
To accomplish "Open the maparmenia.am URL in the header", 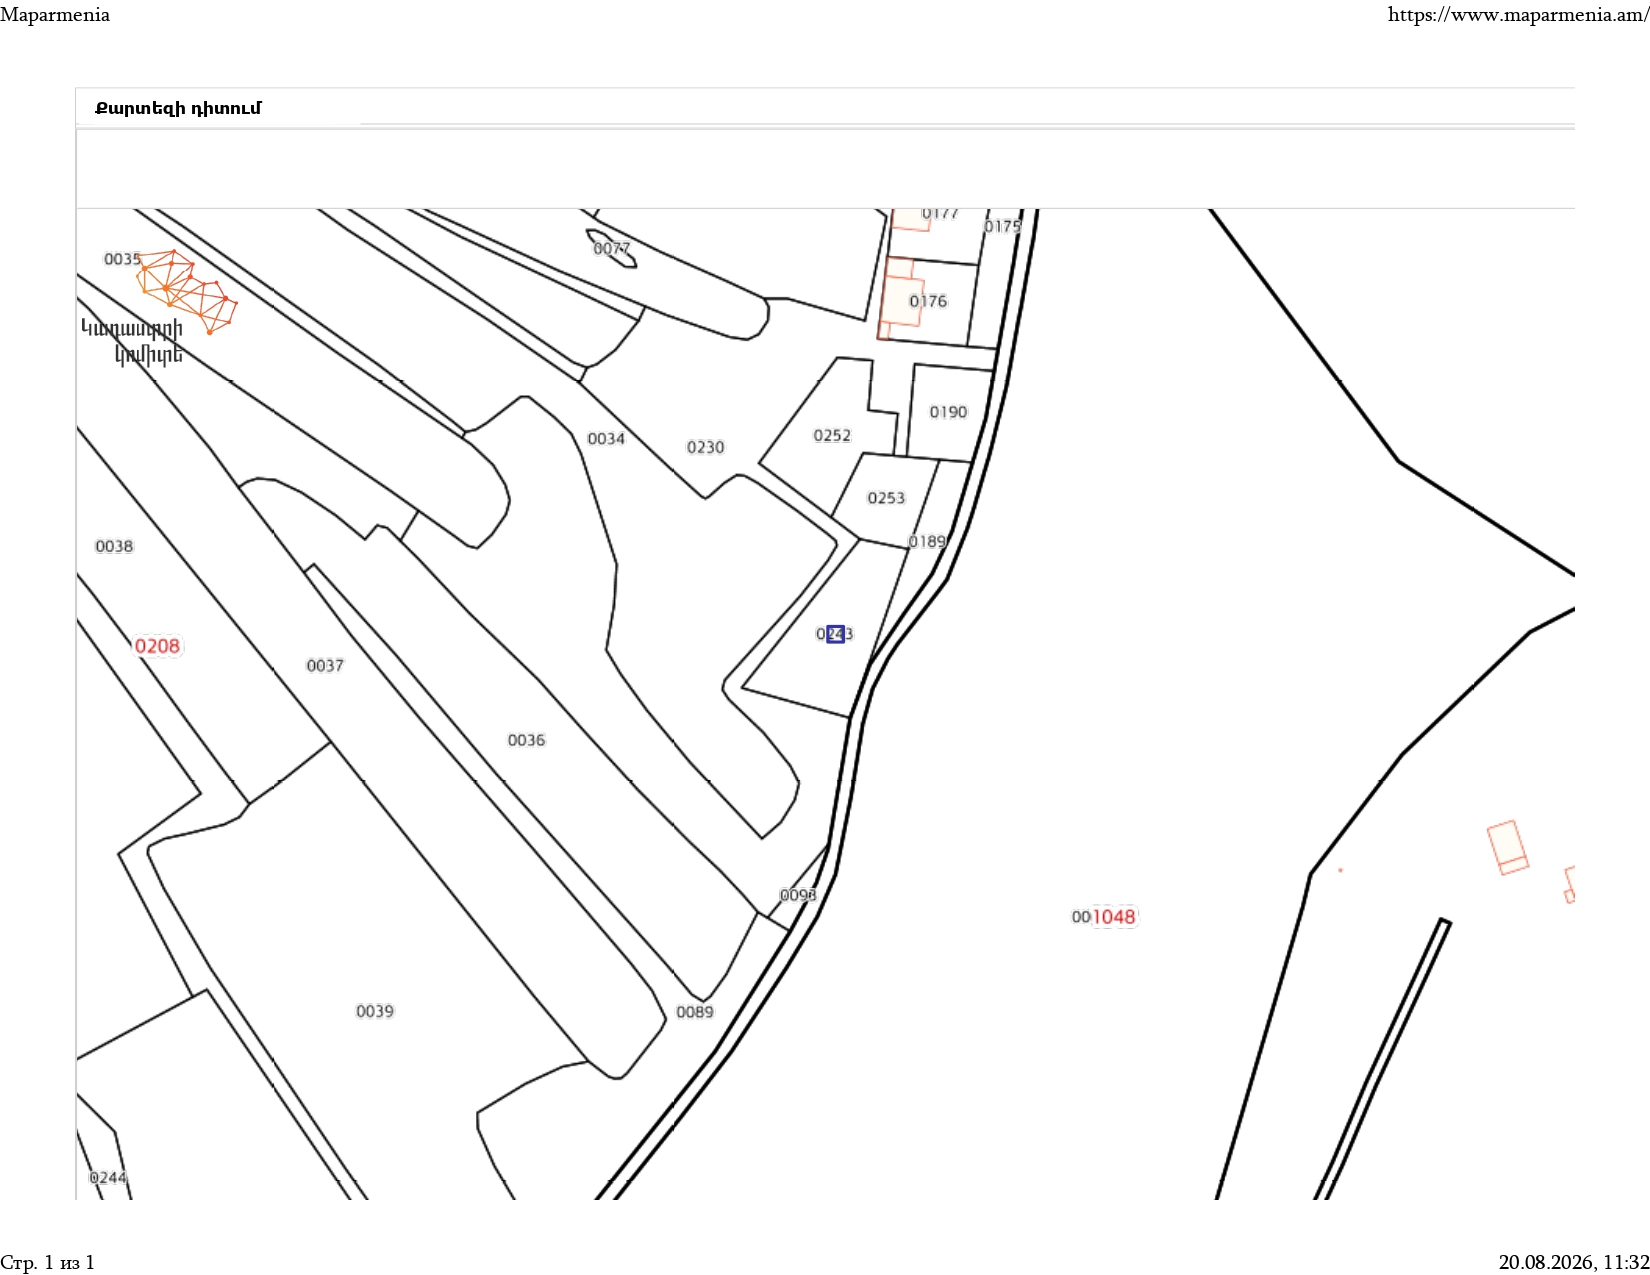I will [1518, 15].
